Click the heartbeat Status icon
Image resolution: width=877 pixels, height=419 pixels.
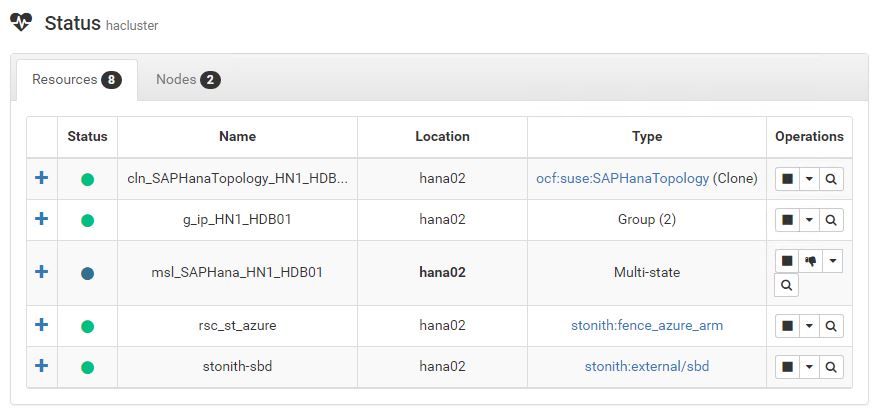tap(21, 22)
